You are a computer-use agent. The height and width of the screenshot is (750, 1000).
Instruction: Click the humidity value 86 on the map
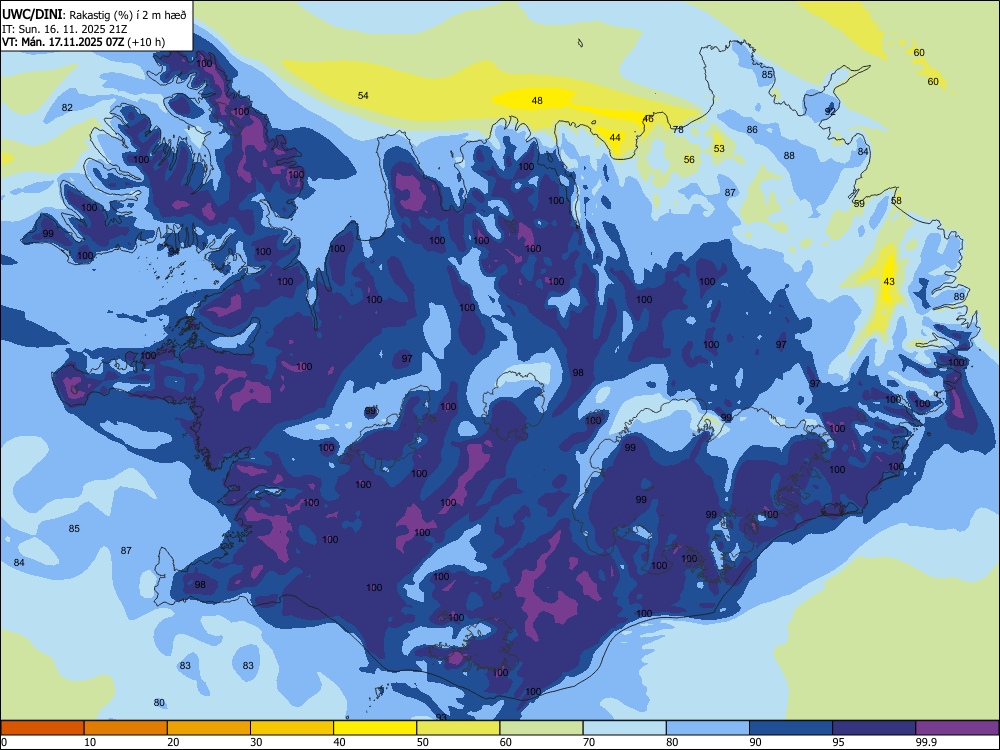point(752,129)
